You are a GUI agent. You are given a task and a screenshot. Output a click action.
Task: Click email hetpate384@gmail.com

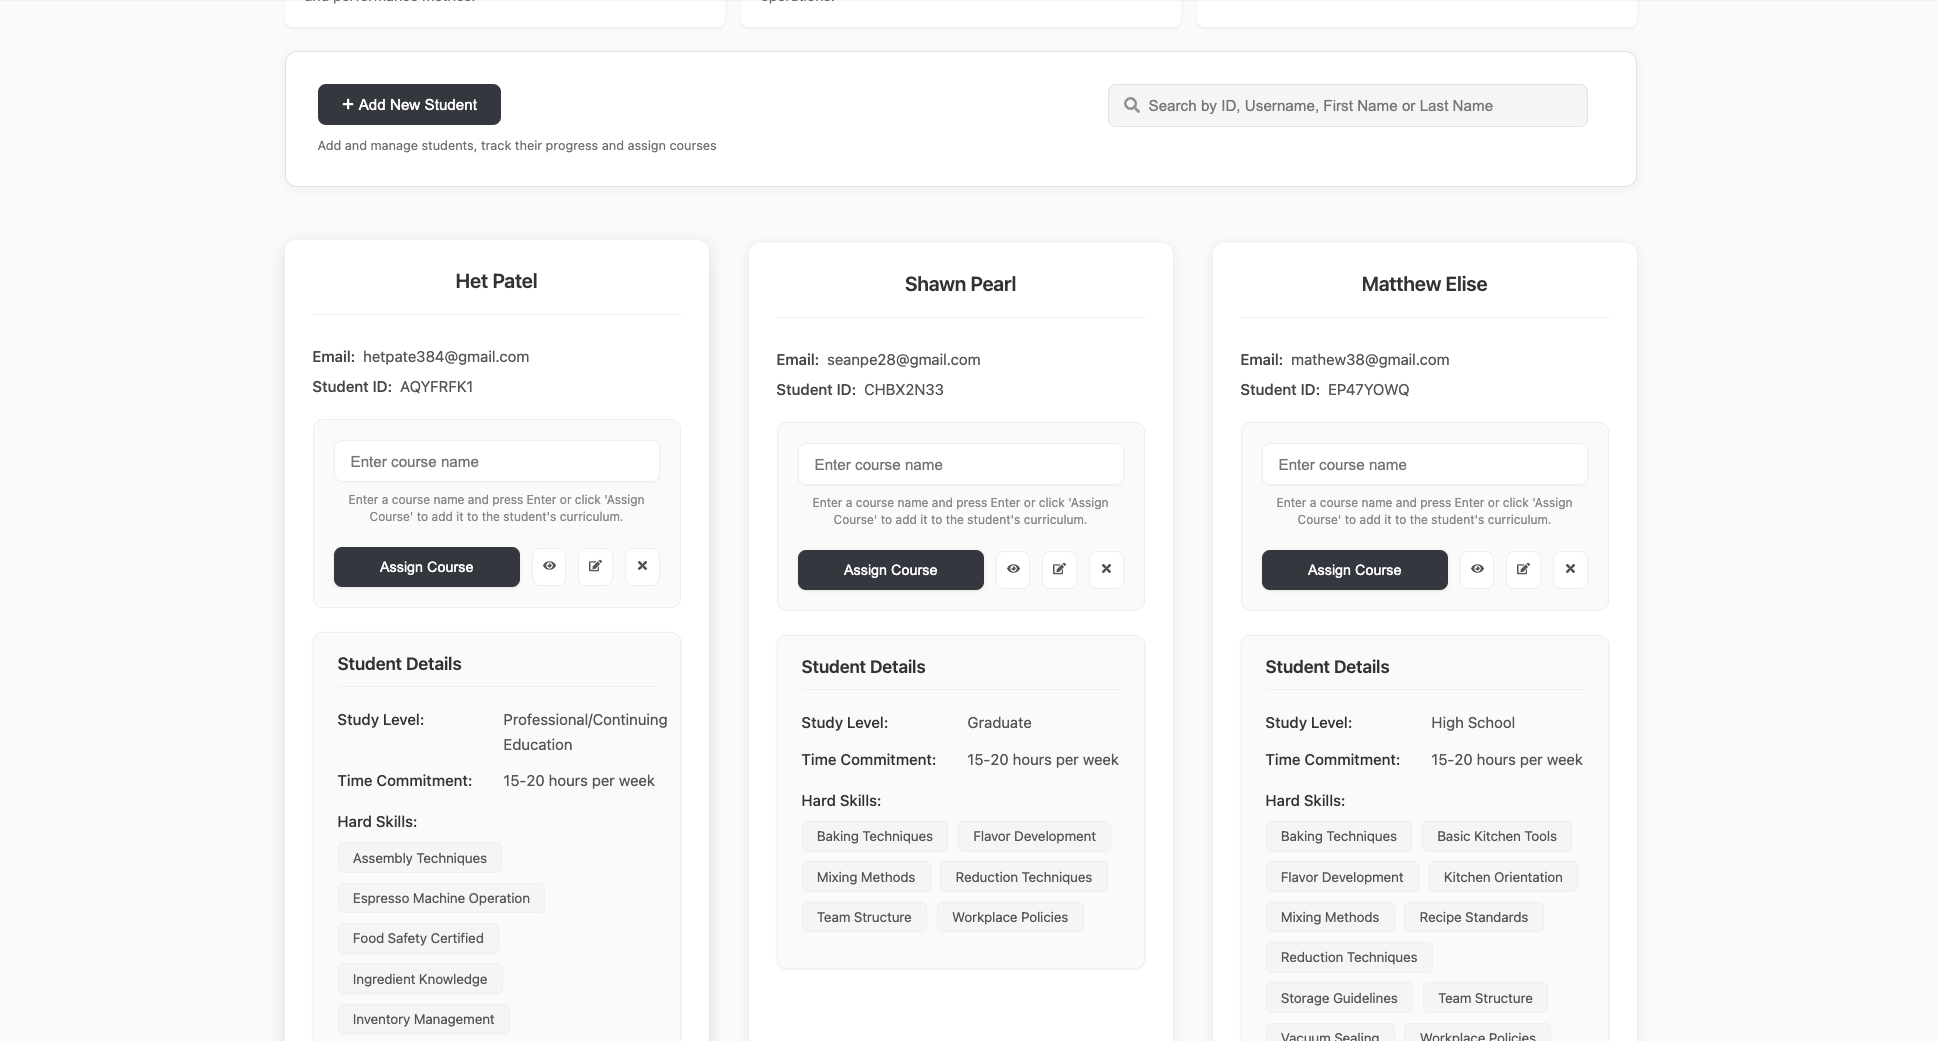[446, 357]
